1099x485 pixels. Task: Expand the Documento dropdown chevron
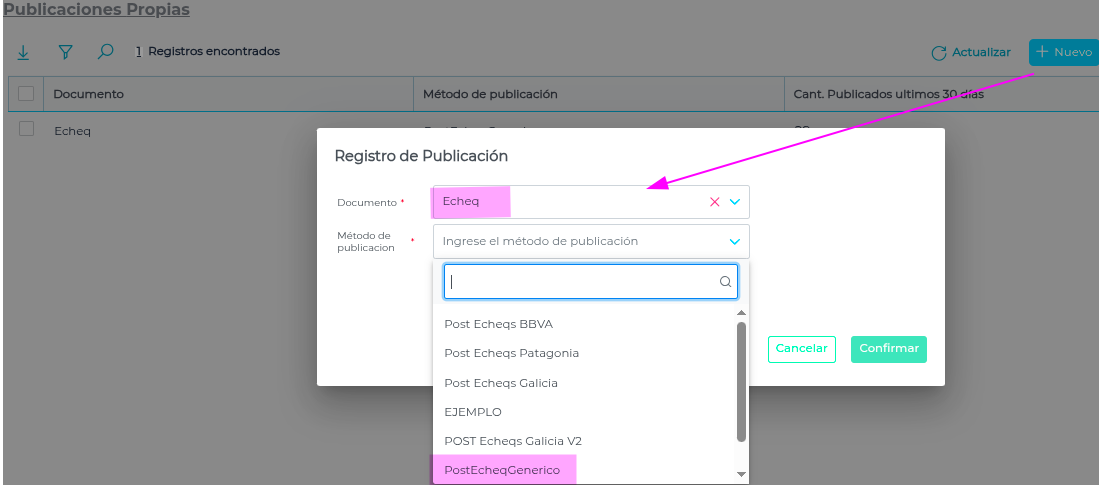point(735,202)
